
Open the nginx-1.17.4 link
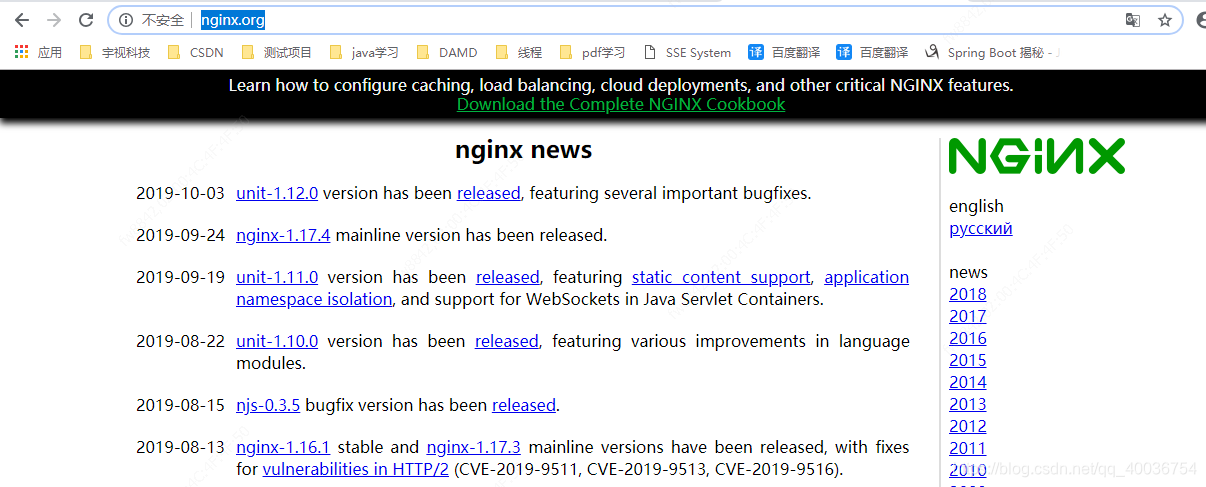[283, 235]
